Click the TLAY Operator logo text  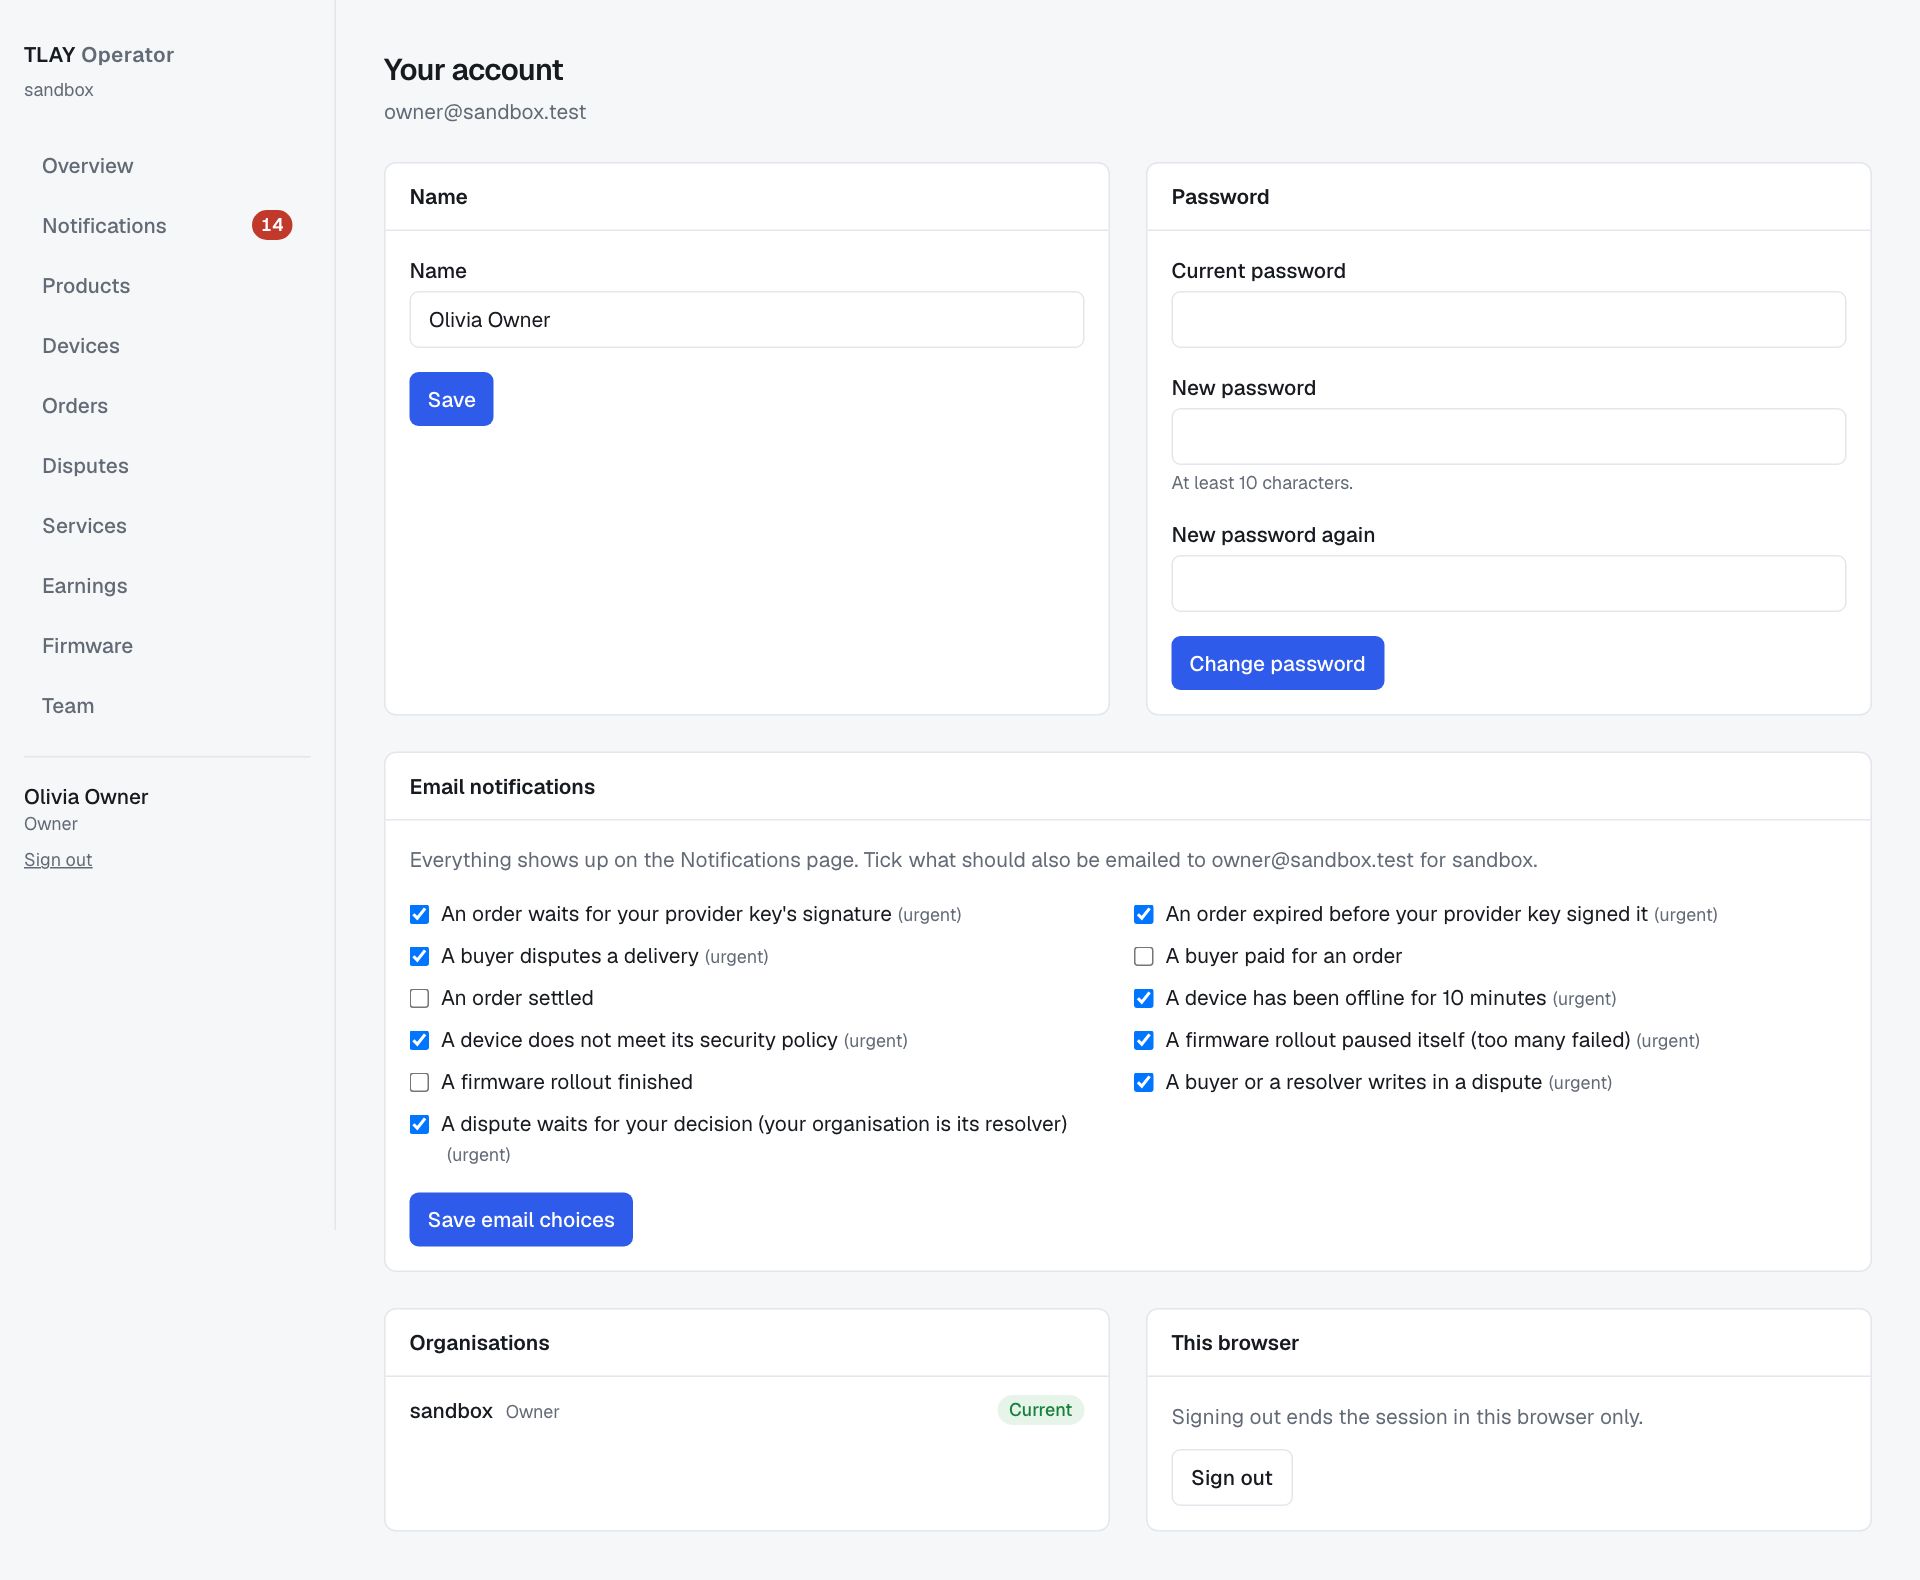pos(99,55)
